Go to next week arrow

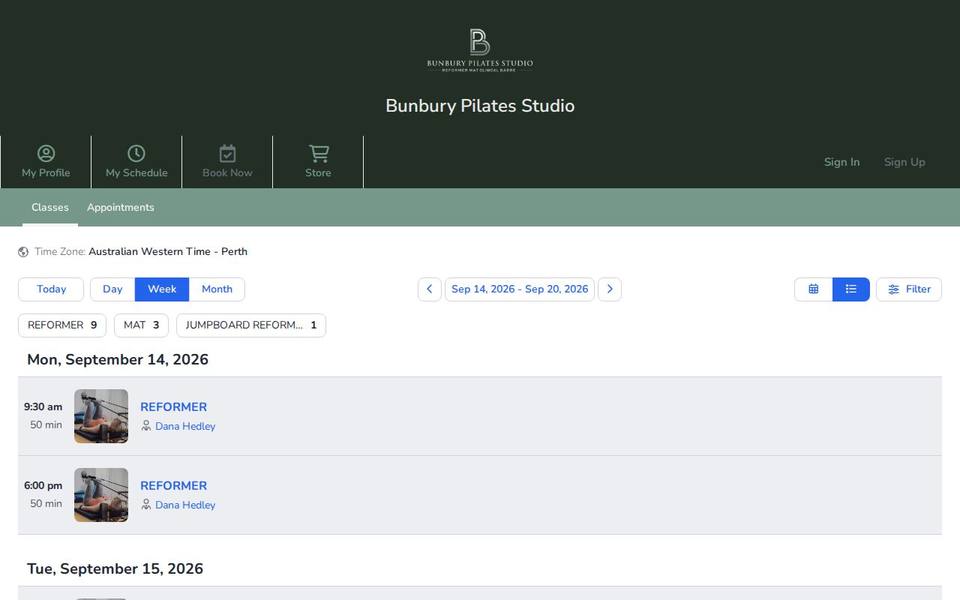coord(610,289)
